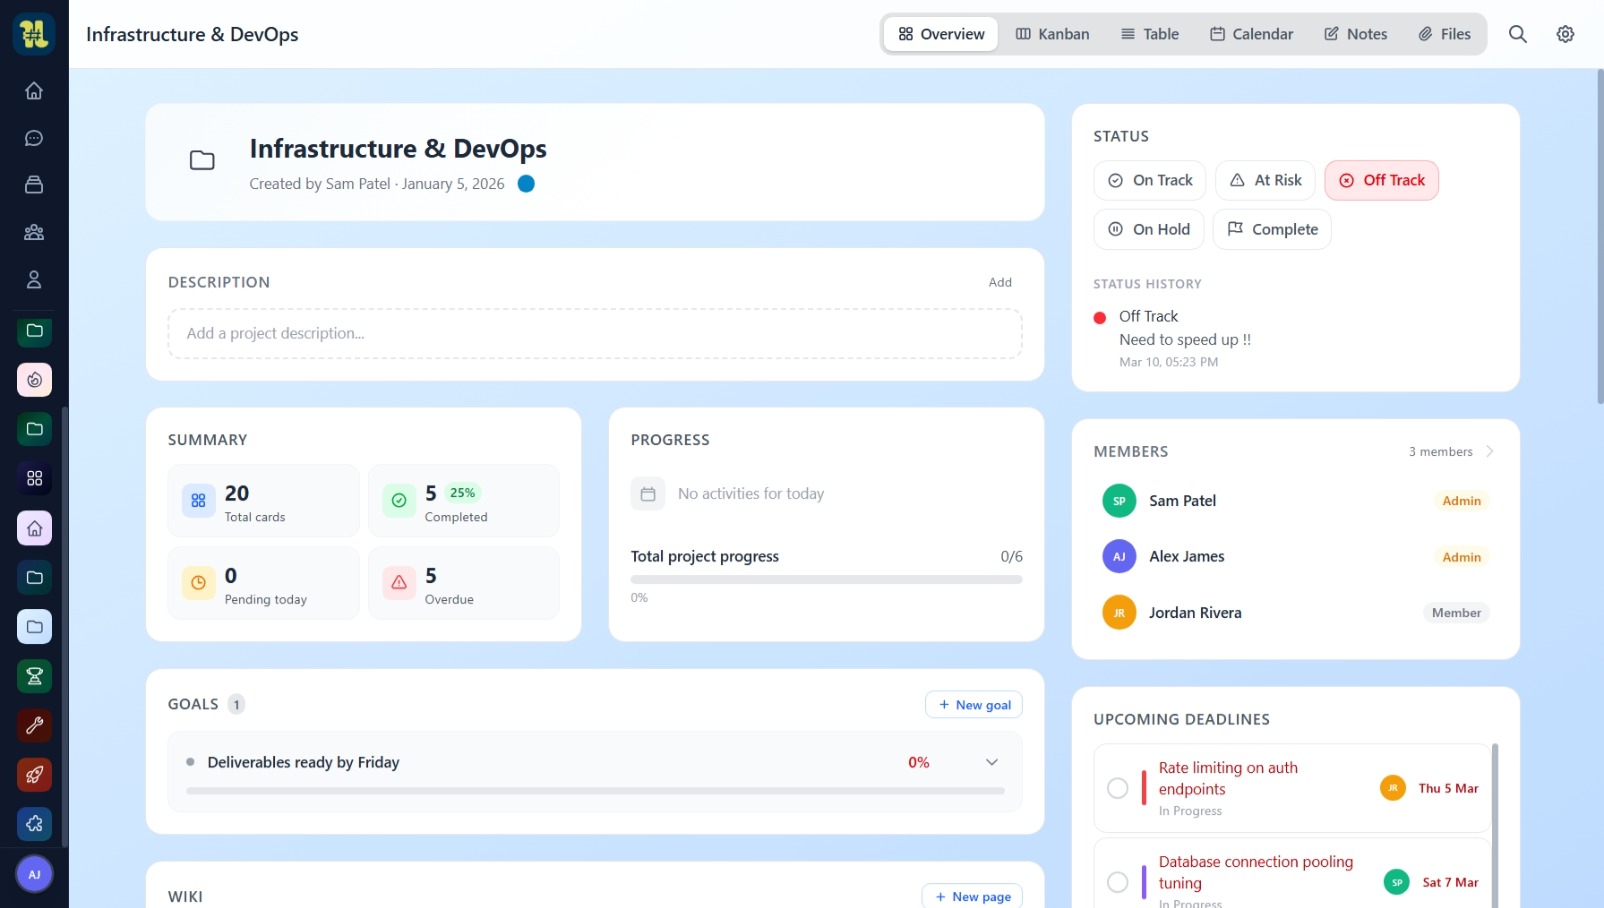Set project status to On Track

(1150, 181)
